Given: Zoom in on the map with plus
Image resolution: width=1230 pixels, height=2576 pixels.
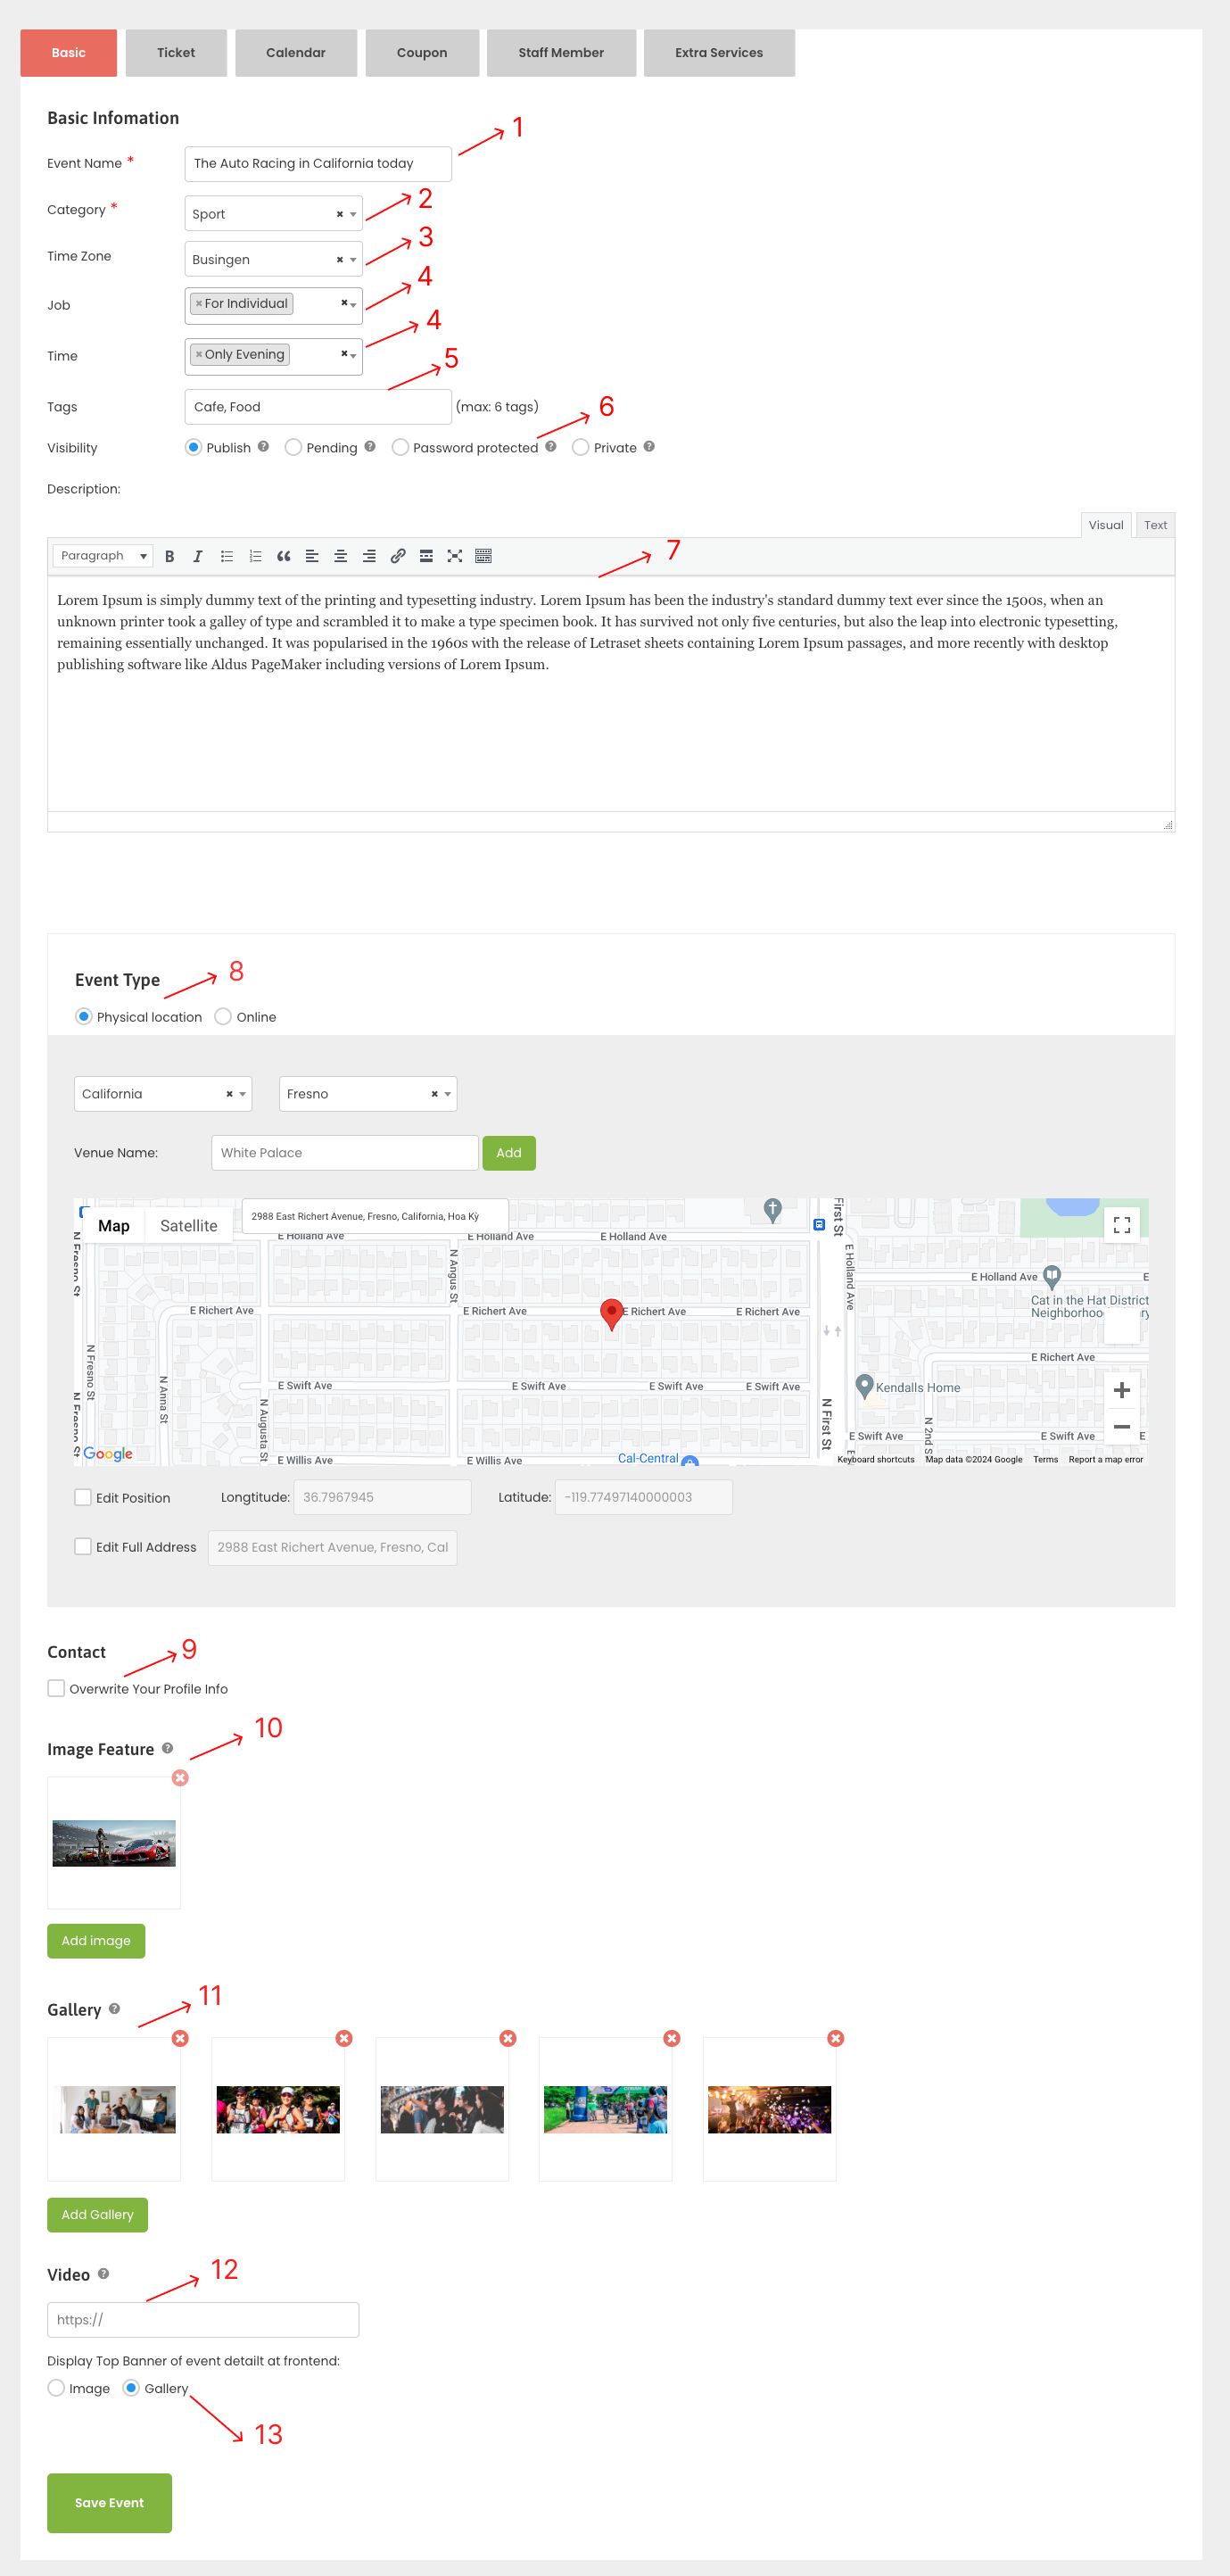Looking at the screenshot, I should (x=1121, y=1390).
